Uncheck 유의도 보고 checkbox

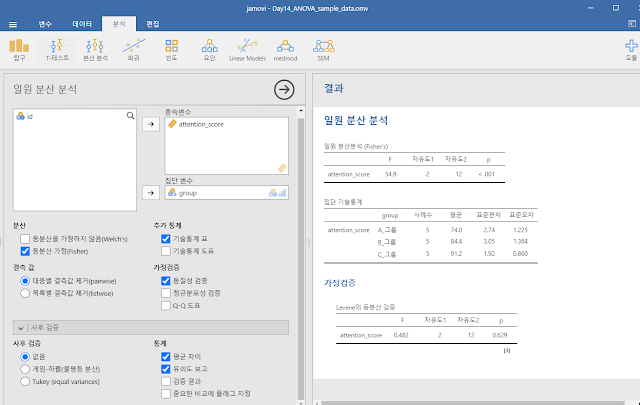point(166,369)
